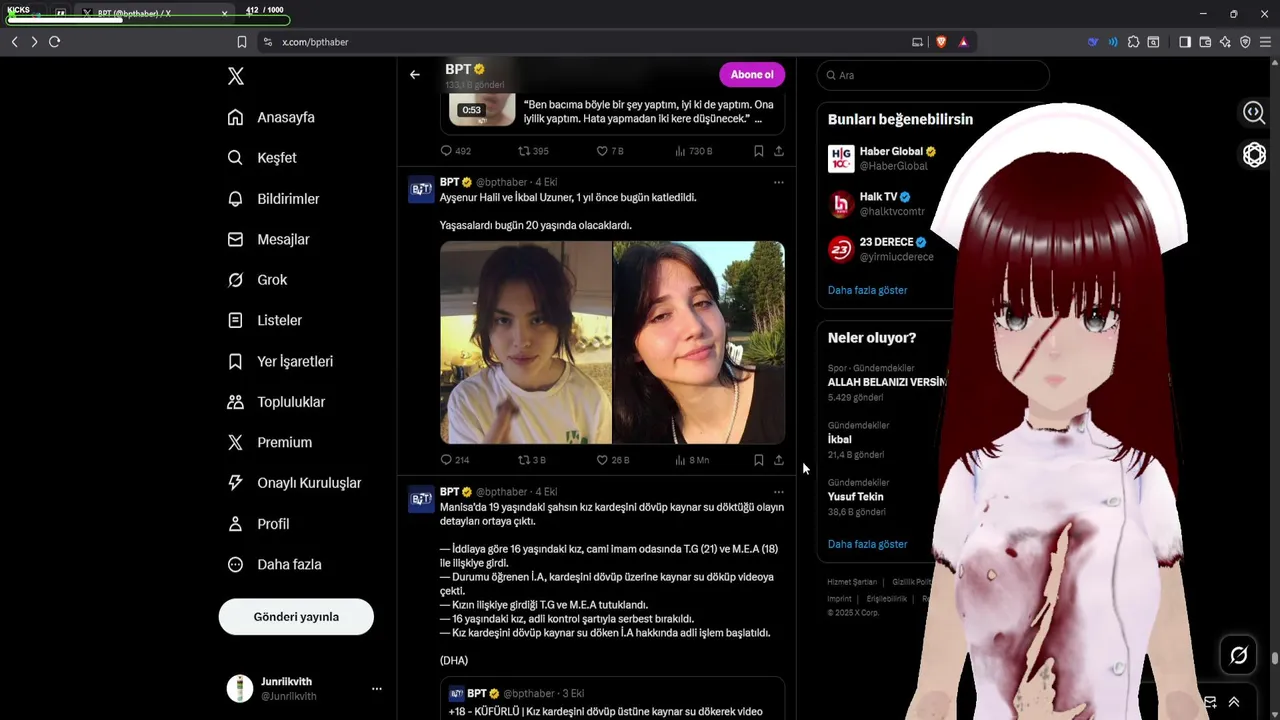Open the right photo in Ayşenur Halil post

699,342
